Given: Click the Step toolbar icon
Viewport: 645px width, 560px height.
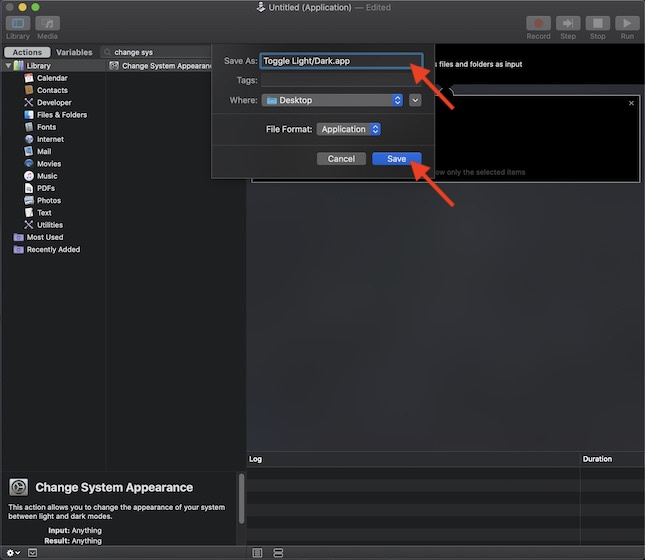Looking at the screenshot, I should (x=568, y=23).
